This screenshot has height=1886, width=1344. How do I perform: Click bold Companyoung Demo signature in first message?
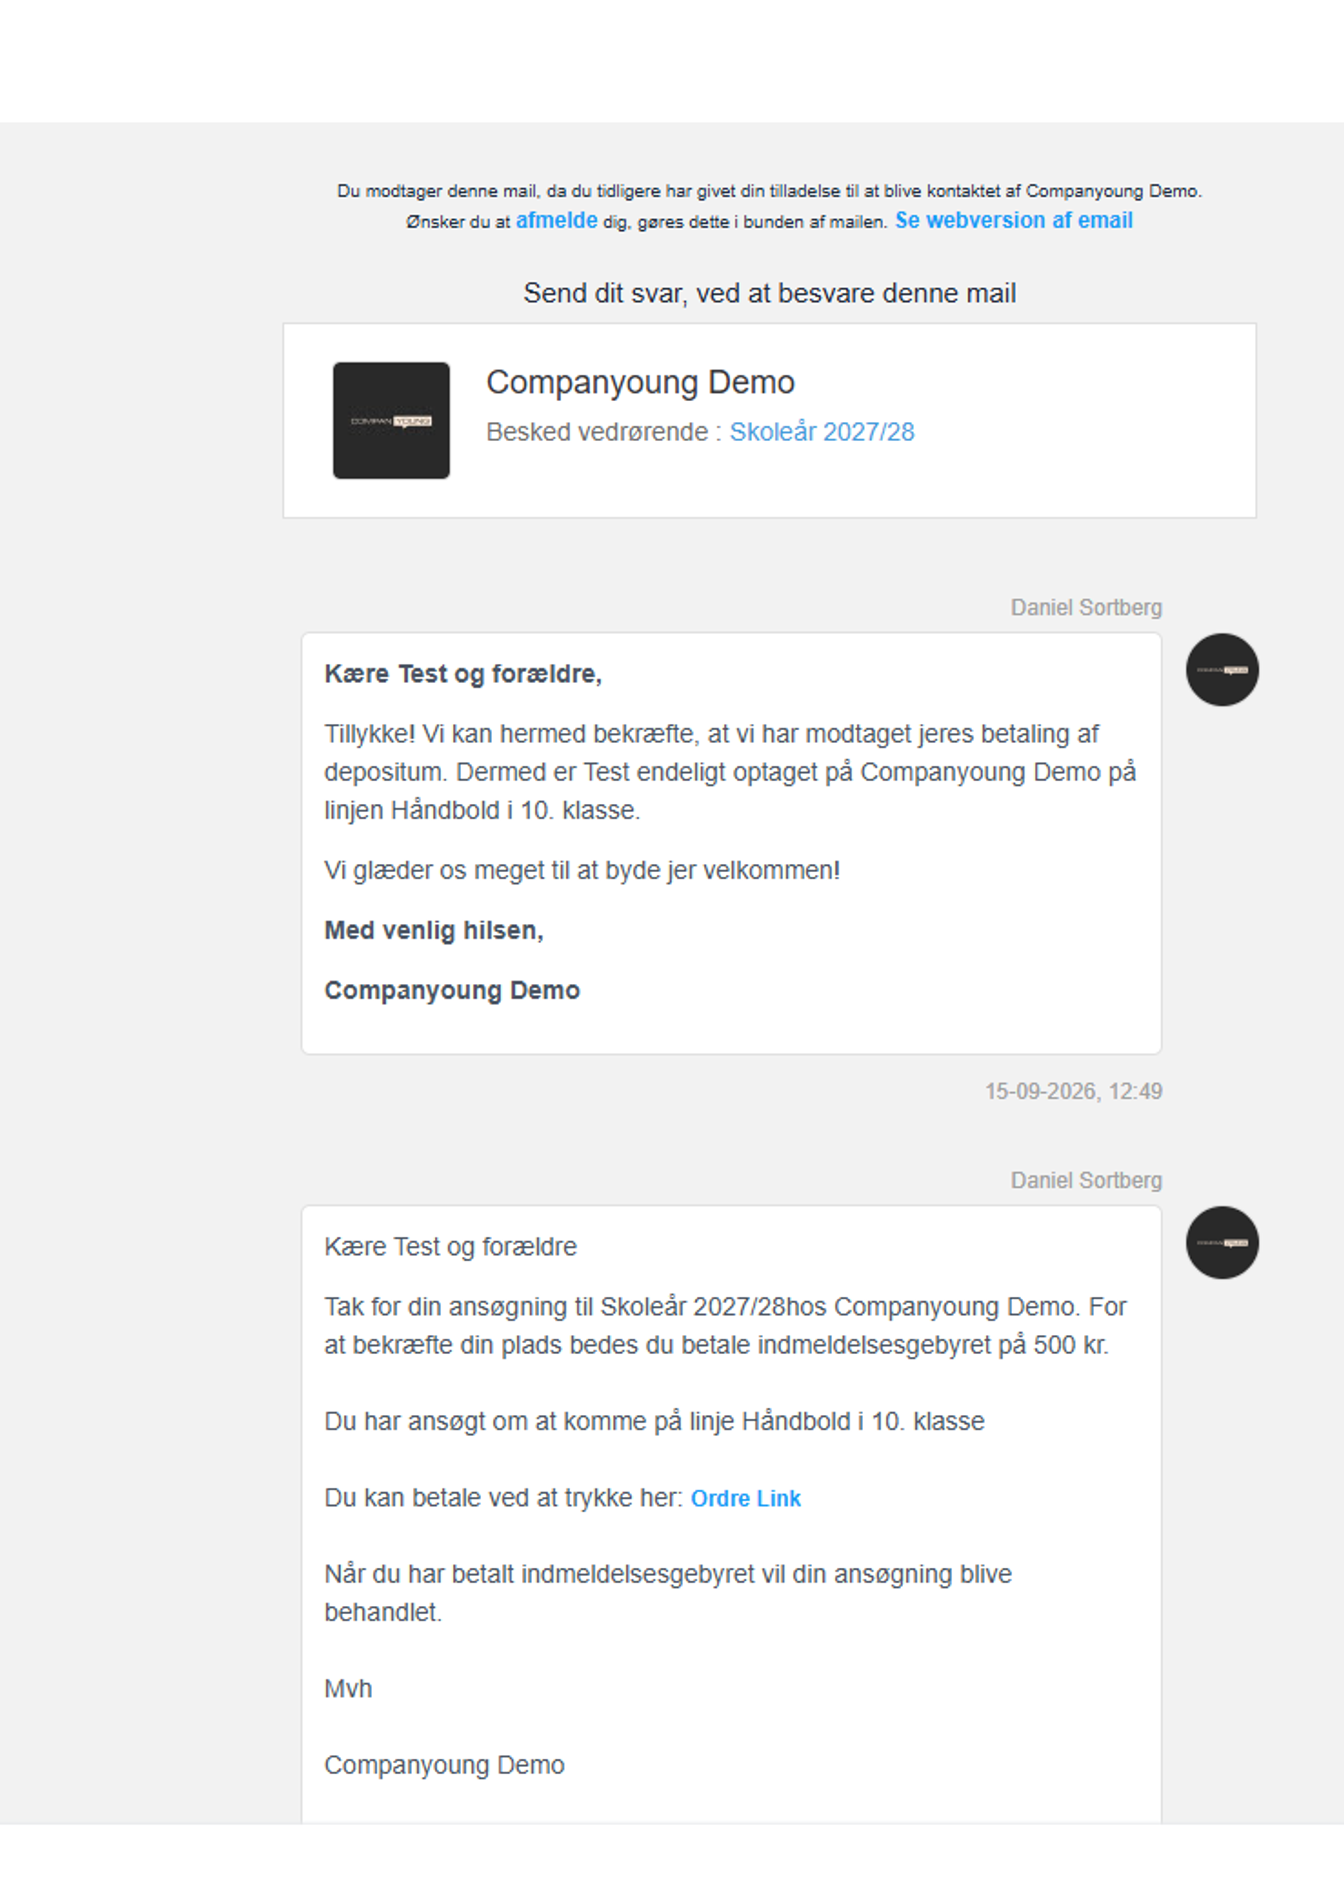[x=452, y=990]
